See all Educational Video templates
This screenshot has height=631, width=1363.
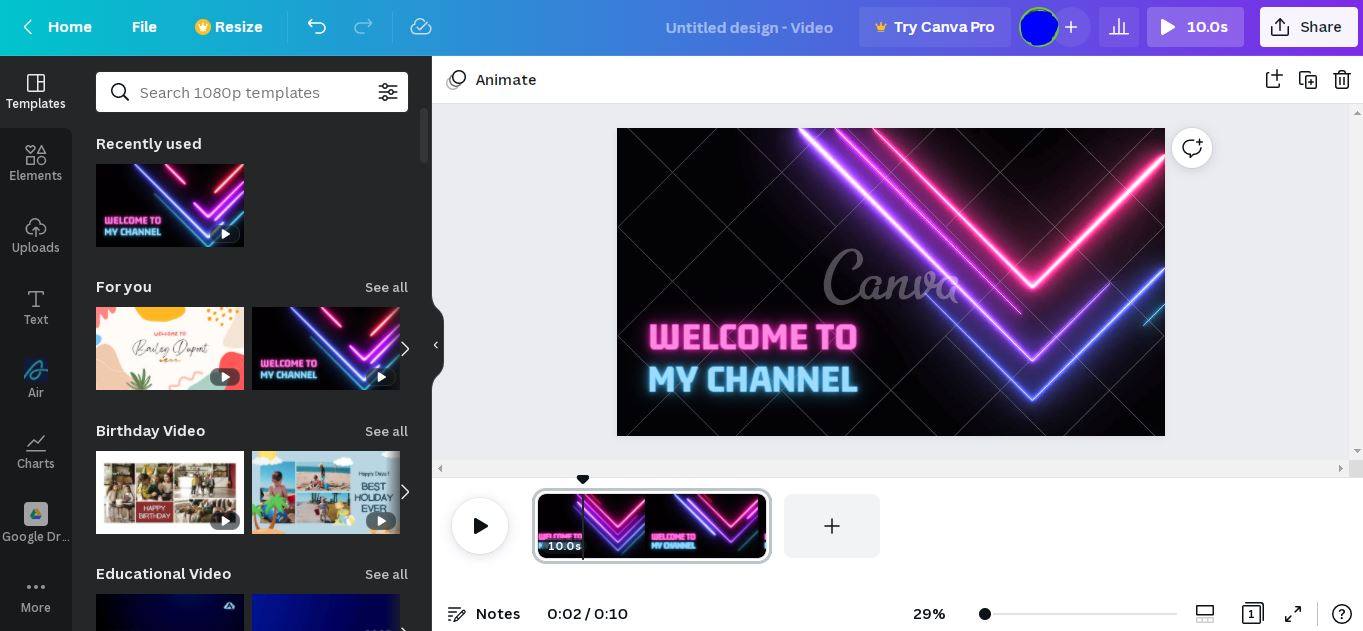click(x=386, y=574)
